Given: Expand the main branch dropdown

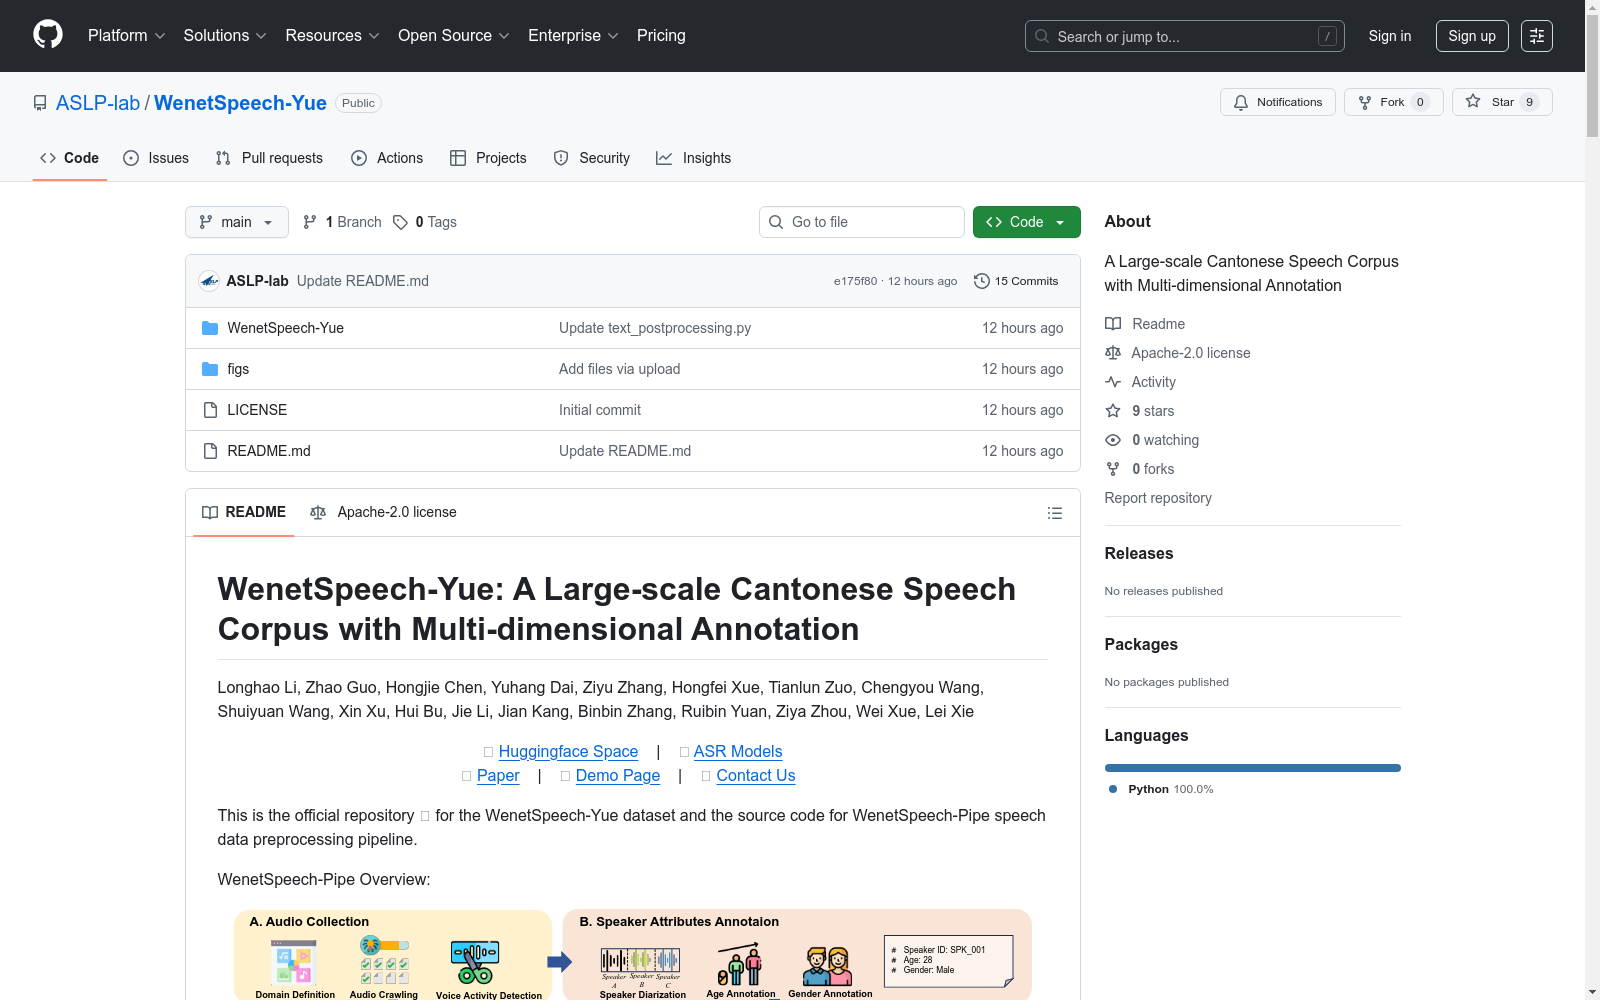Looking at the screenshot, I should point(236,222).
